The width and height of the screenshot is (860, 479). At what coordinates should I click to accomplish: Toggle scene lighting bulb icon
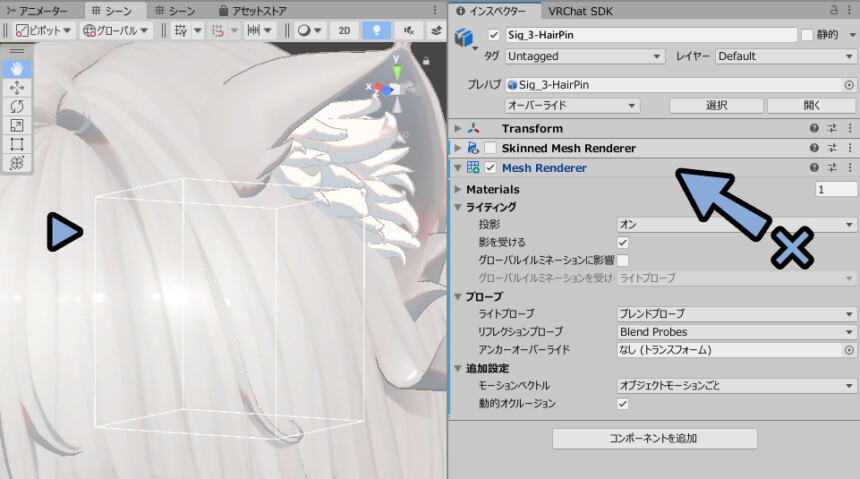pos(376,31)
